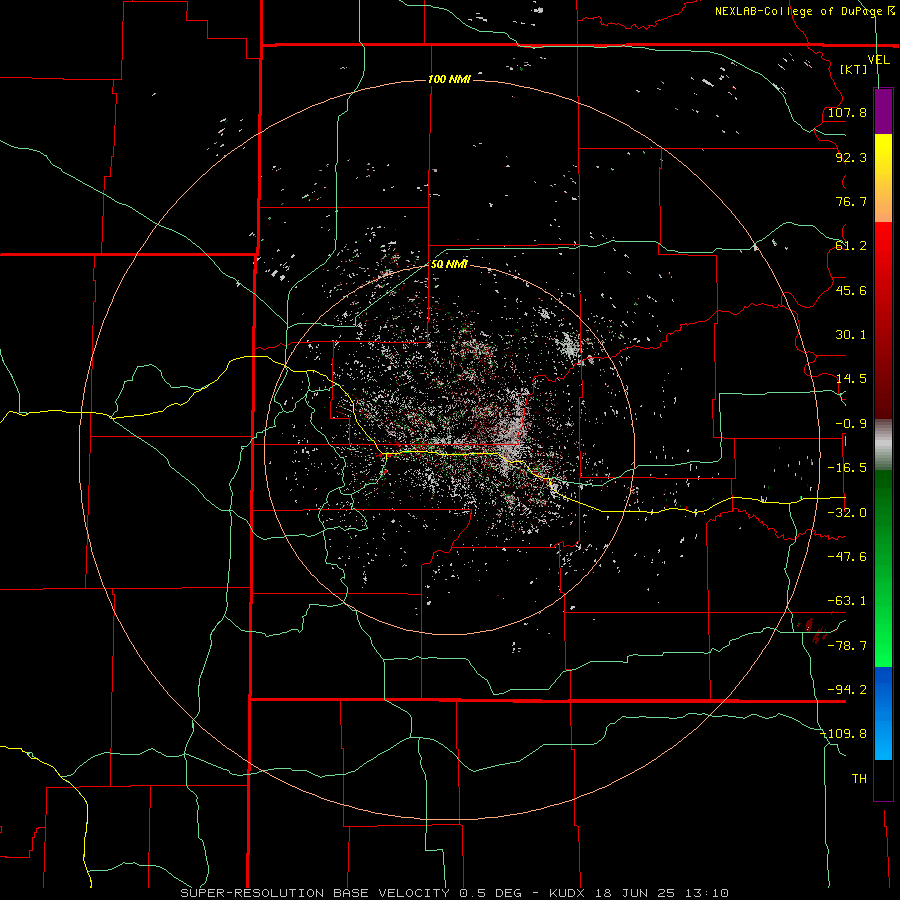This screenshot has width=900, height=900.
Task: Click the Super-Resolution Base Velocity caption text
Action: (454, 893)
